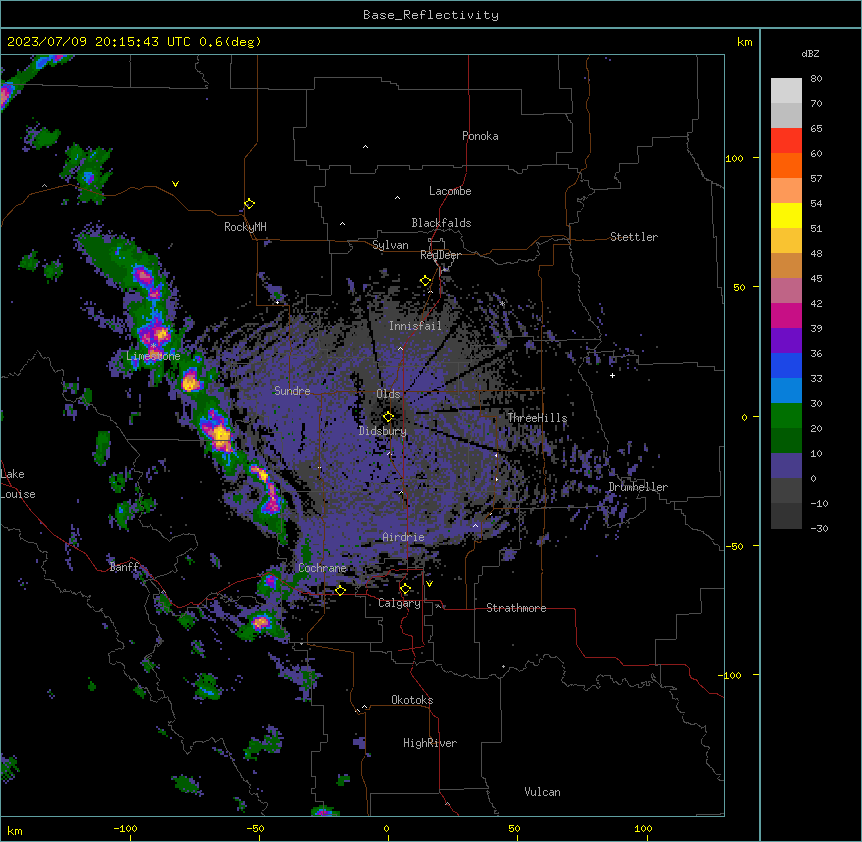Click the km unit label at bottom left
The height and width of the screenshot is (842, 862).
click(15, 831)
